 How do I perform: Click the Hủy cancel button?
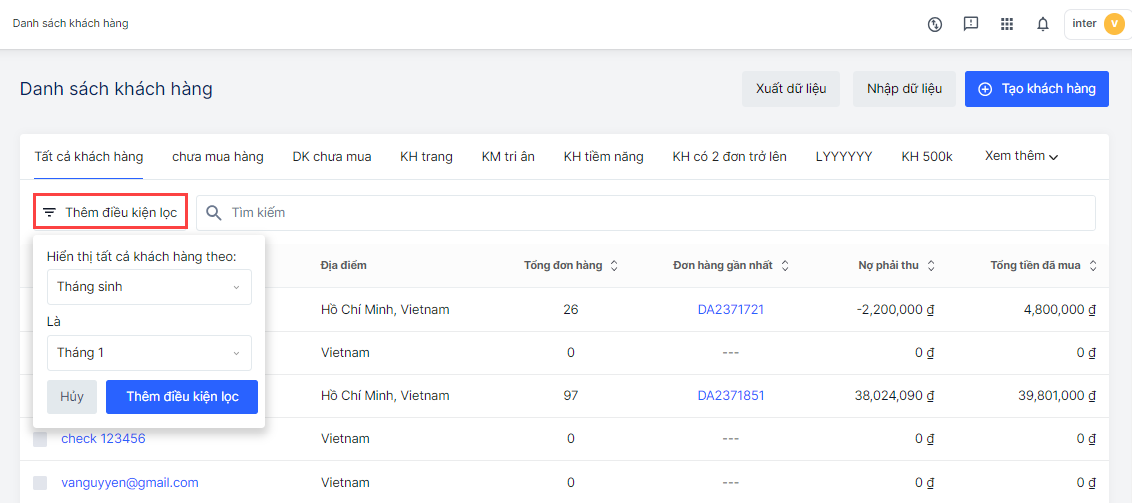(72, 397)
